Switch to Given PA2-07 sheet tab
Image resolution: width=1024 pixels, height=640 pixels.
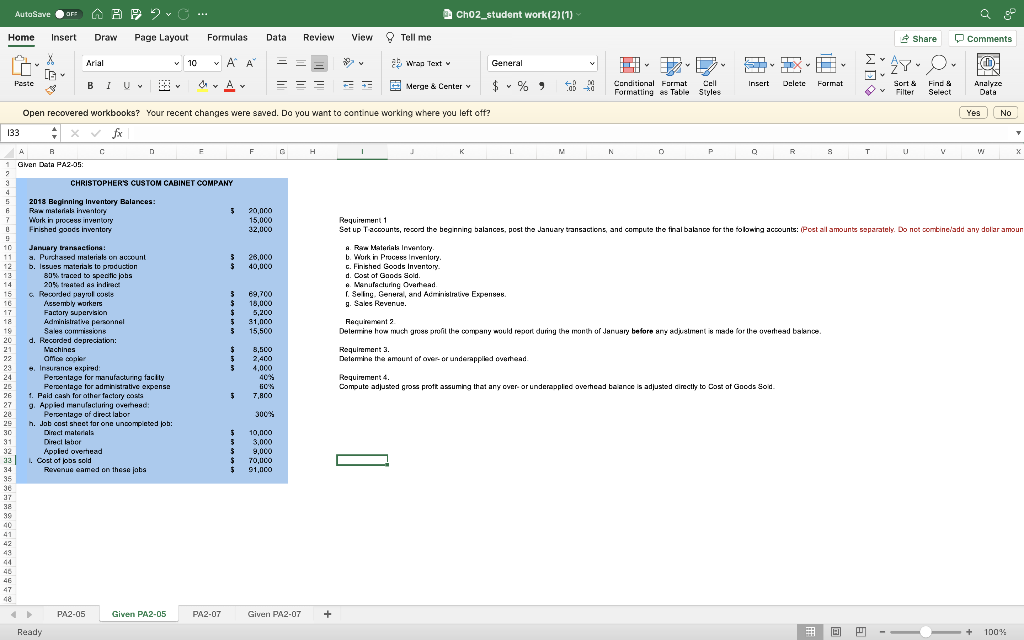pos(274,614)
